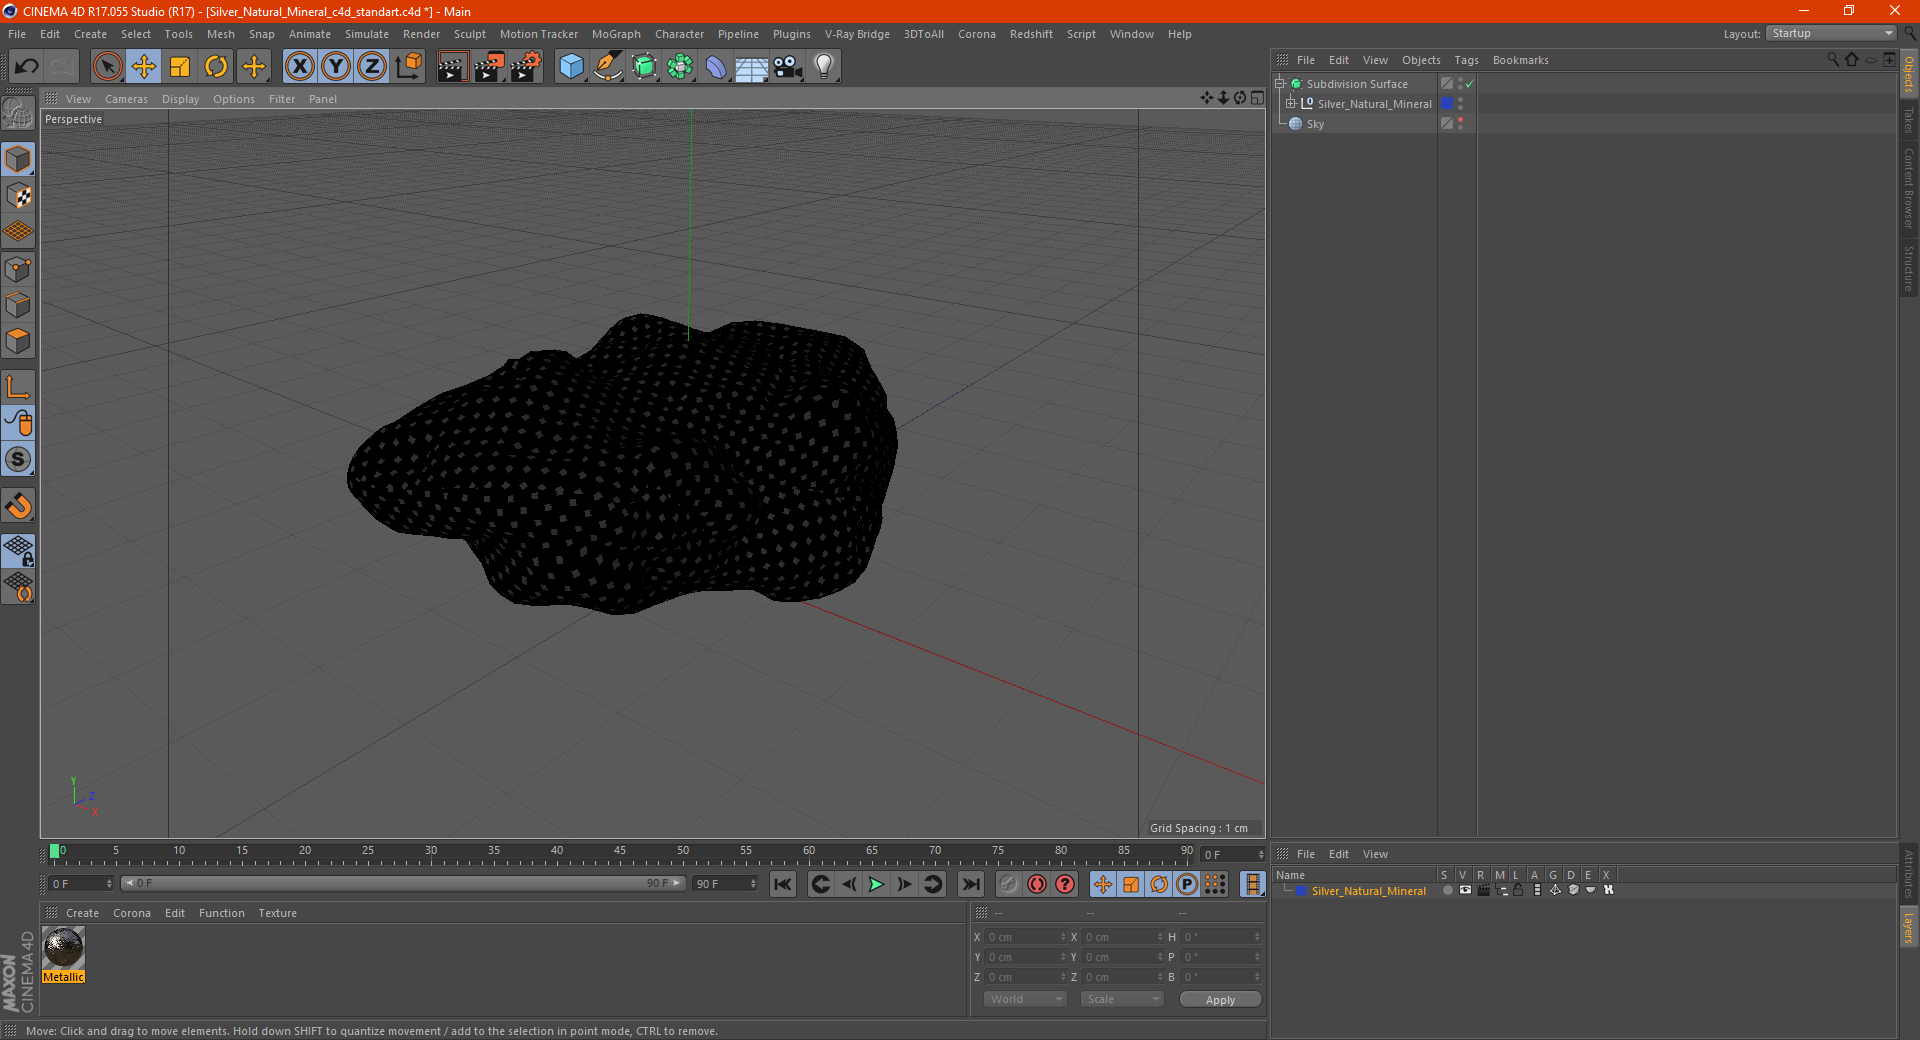Play animation forward
The image size is (1920, 1040).
click(876, 884)
